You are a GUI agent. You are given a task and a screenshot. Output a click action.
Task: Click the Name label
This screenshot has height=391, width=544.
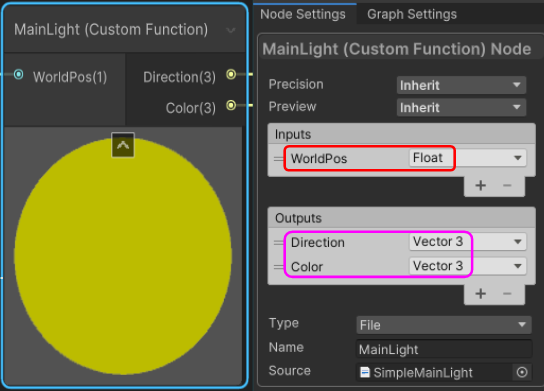286,347
